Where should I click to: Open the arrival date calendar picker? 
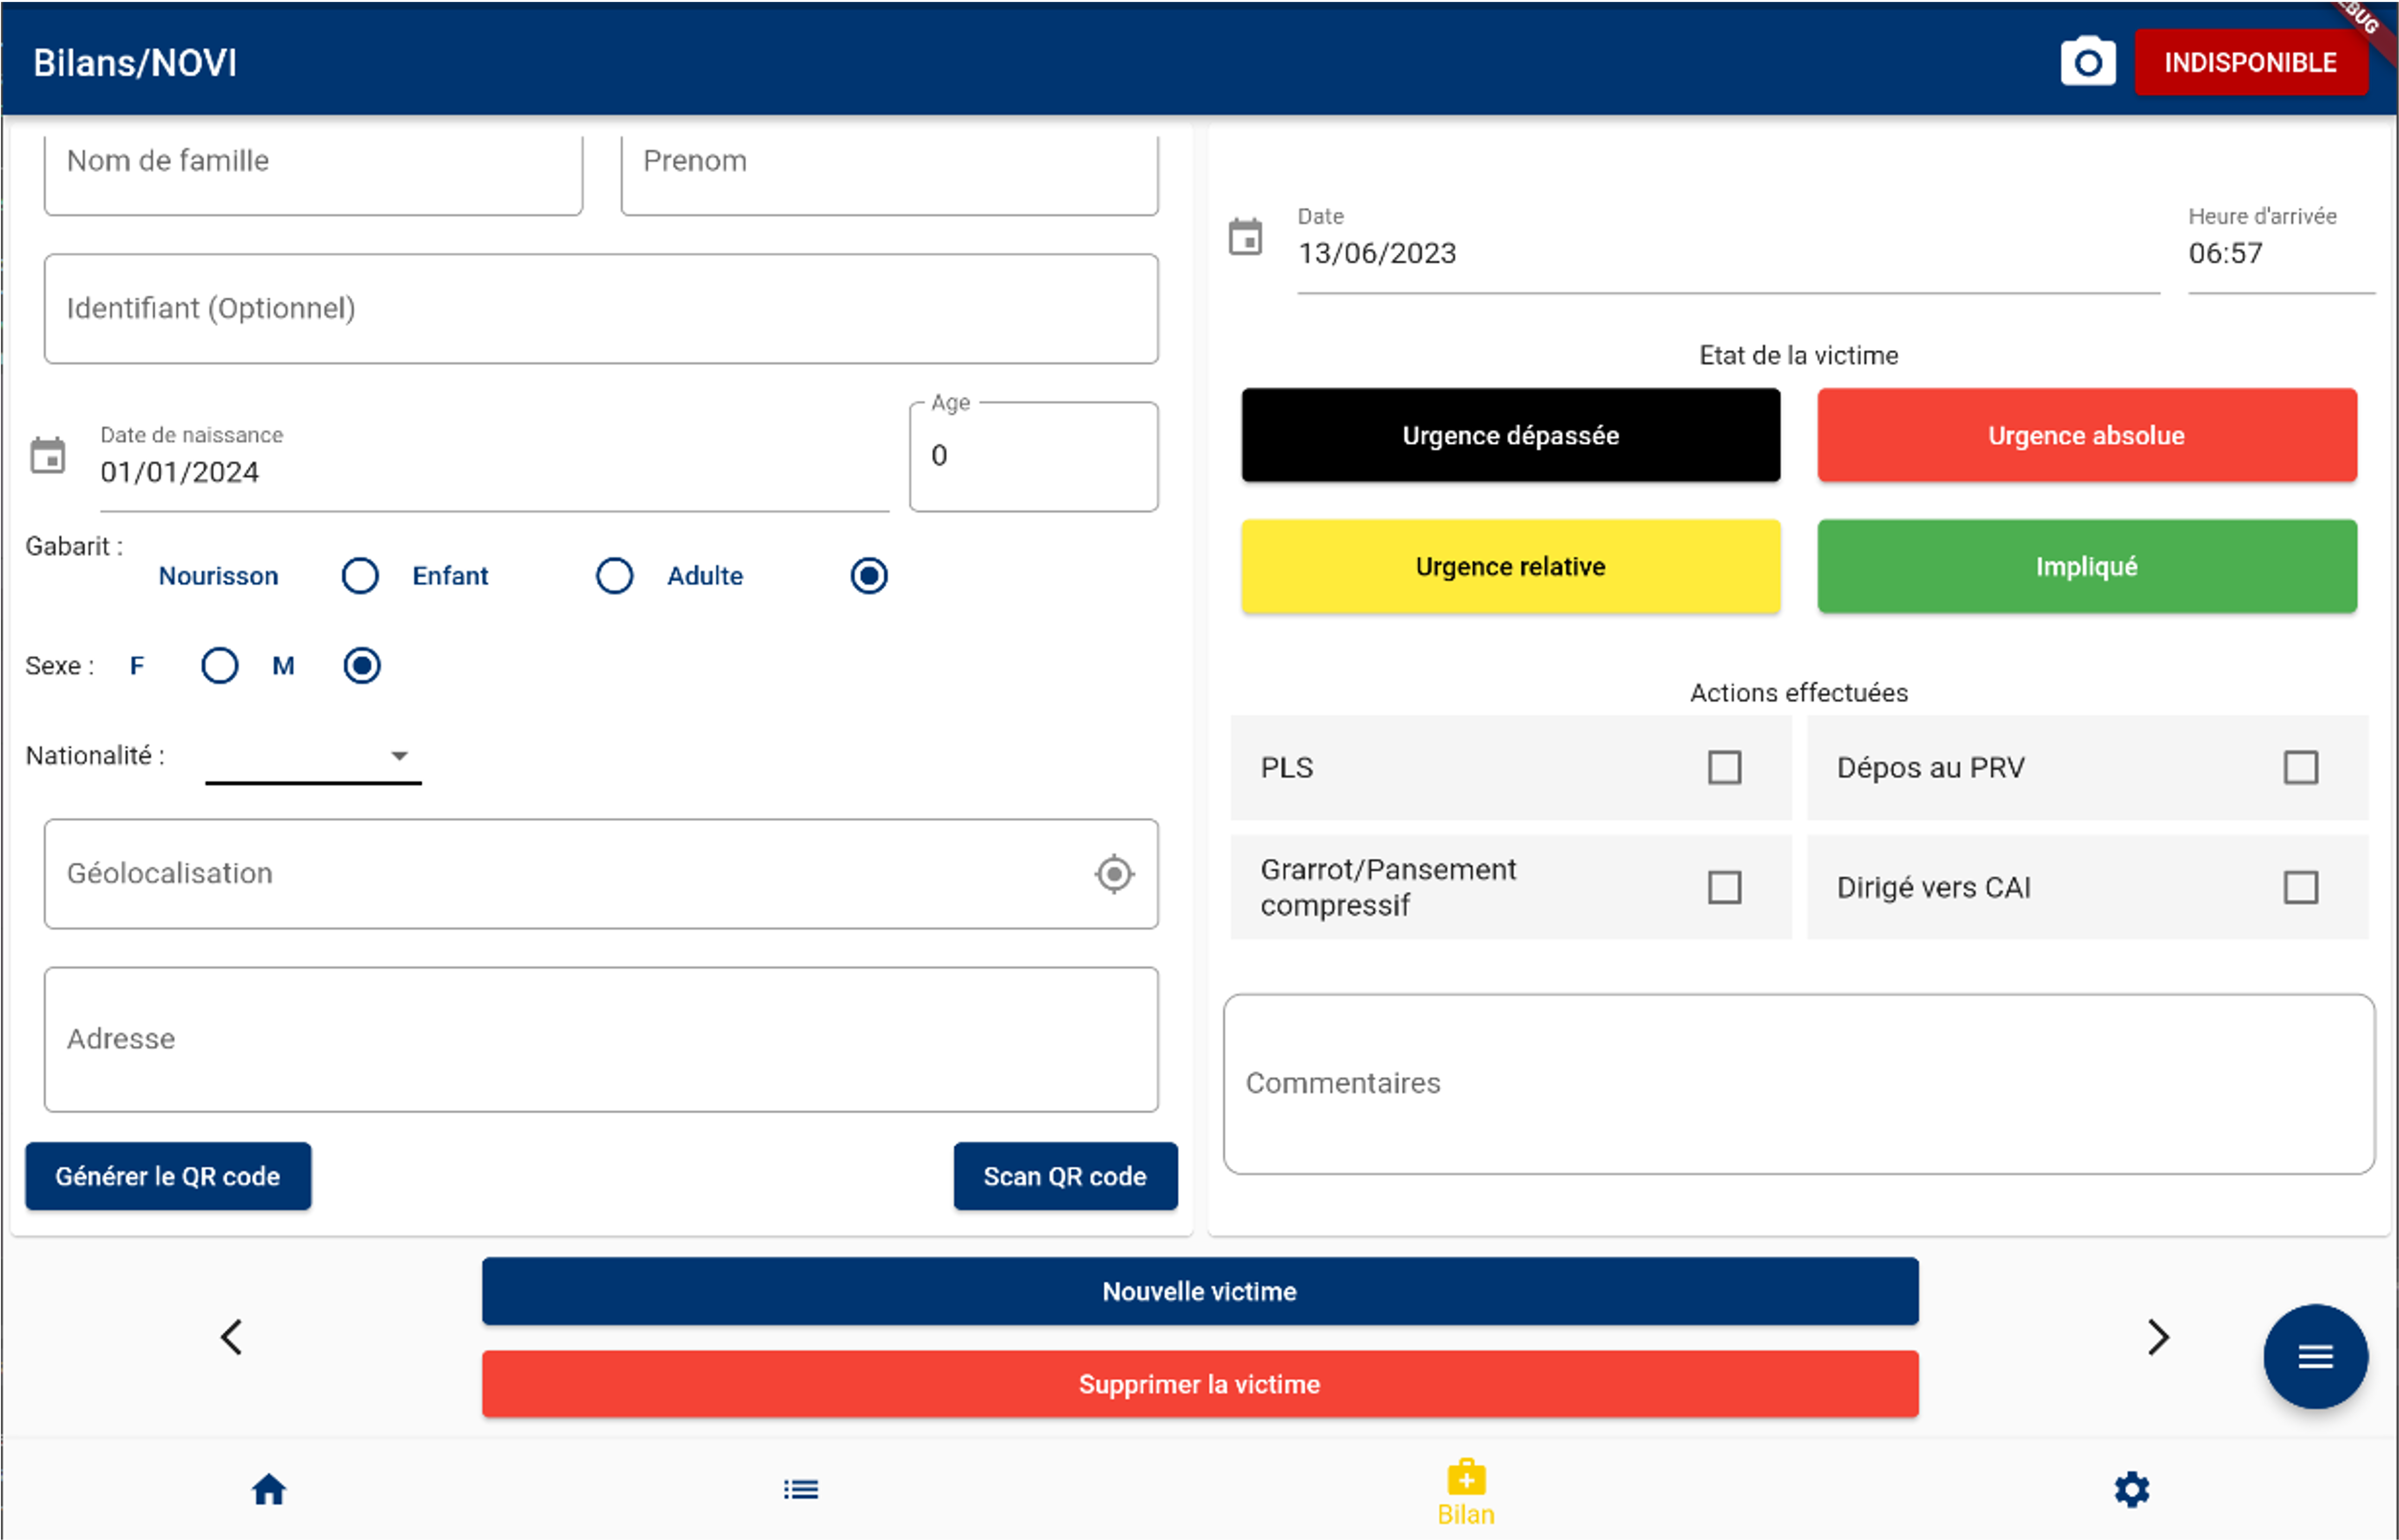(x=1245, y=237)
